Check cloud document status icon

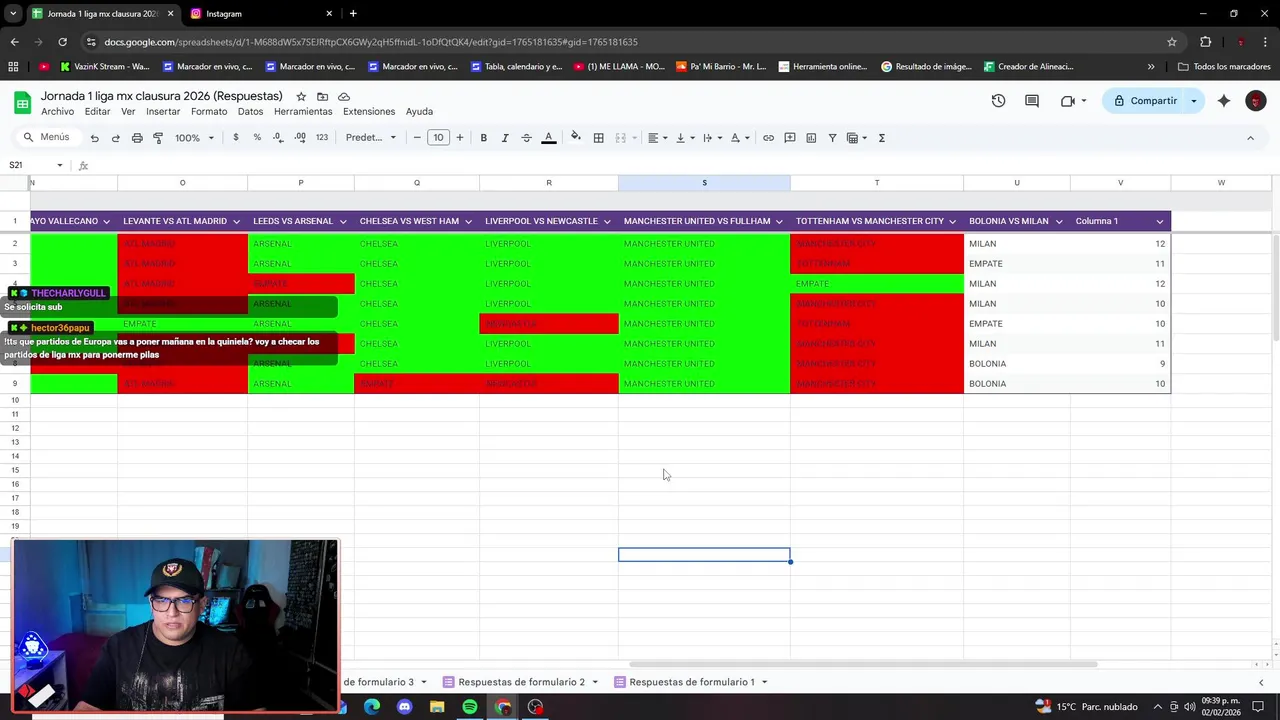(x=344, y=96)
